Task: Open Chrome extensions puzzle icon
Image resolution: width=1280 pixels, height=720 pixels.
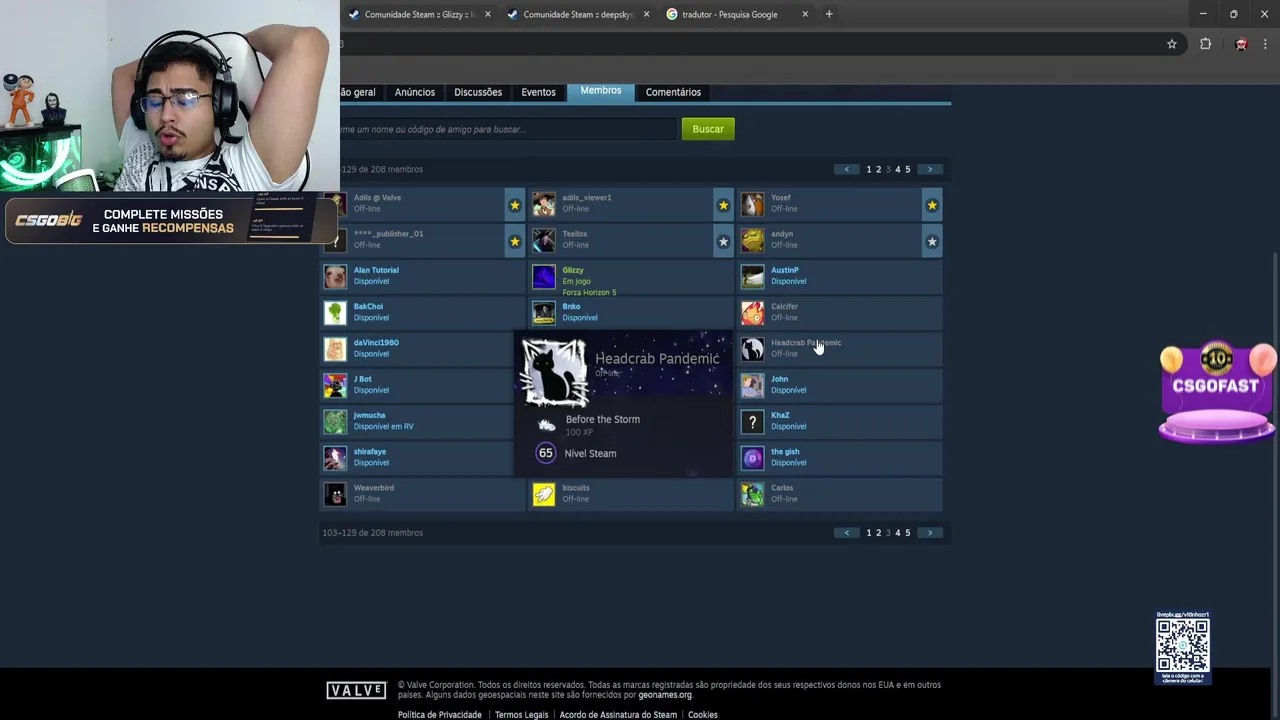Action: coord(1205,44)
